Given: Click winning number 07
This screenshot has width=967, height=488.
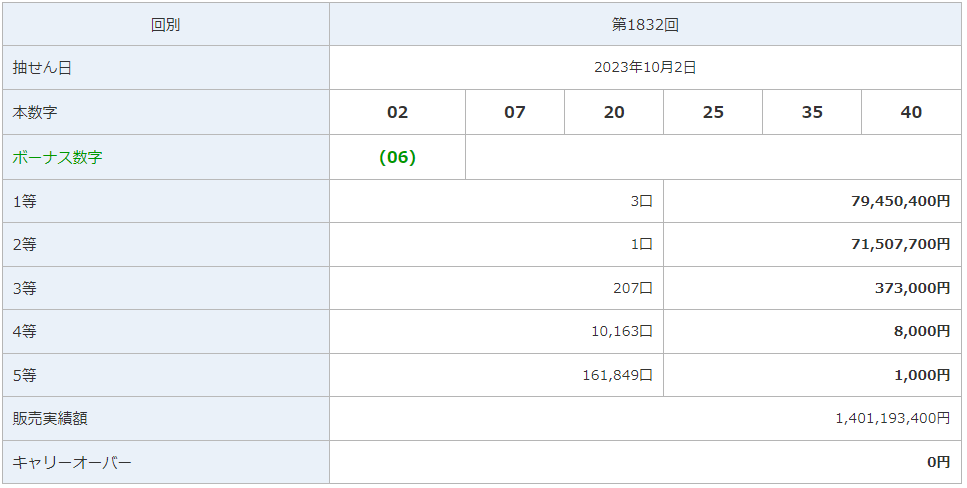Looking at the screenshot, I should pyautogui.click(x=515, y=112).
